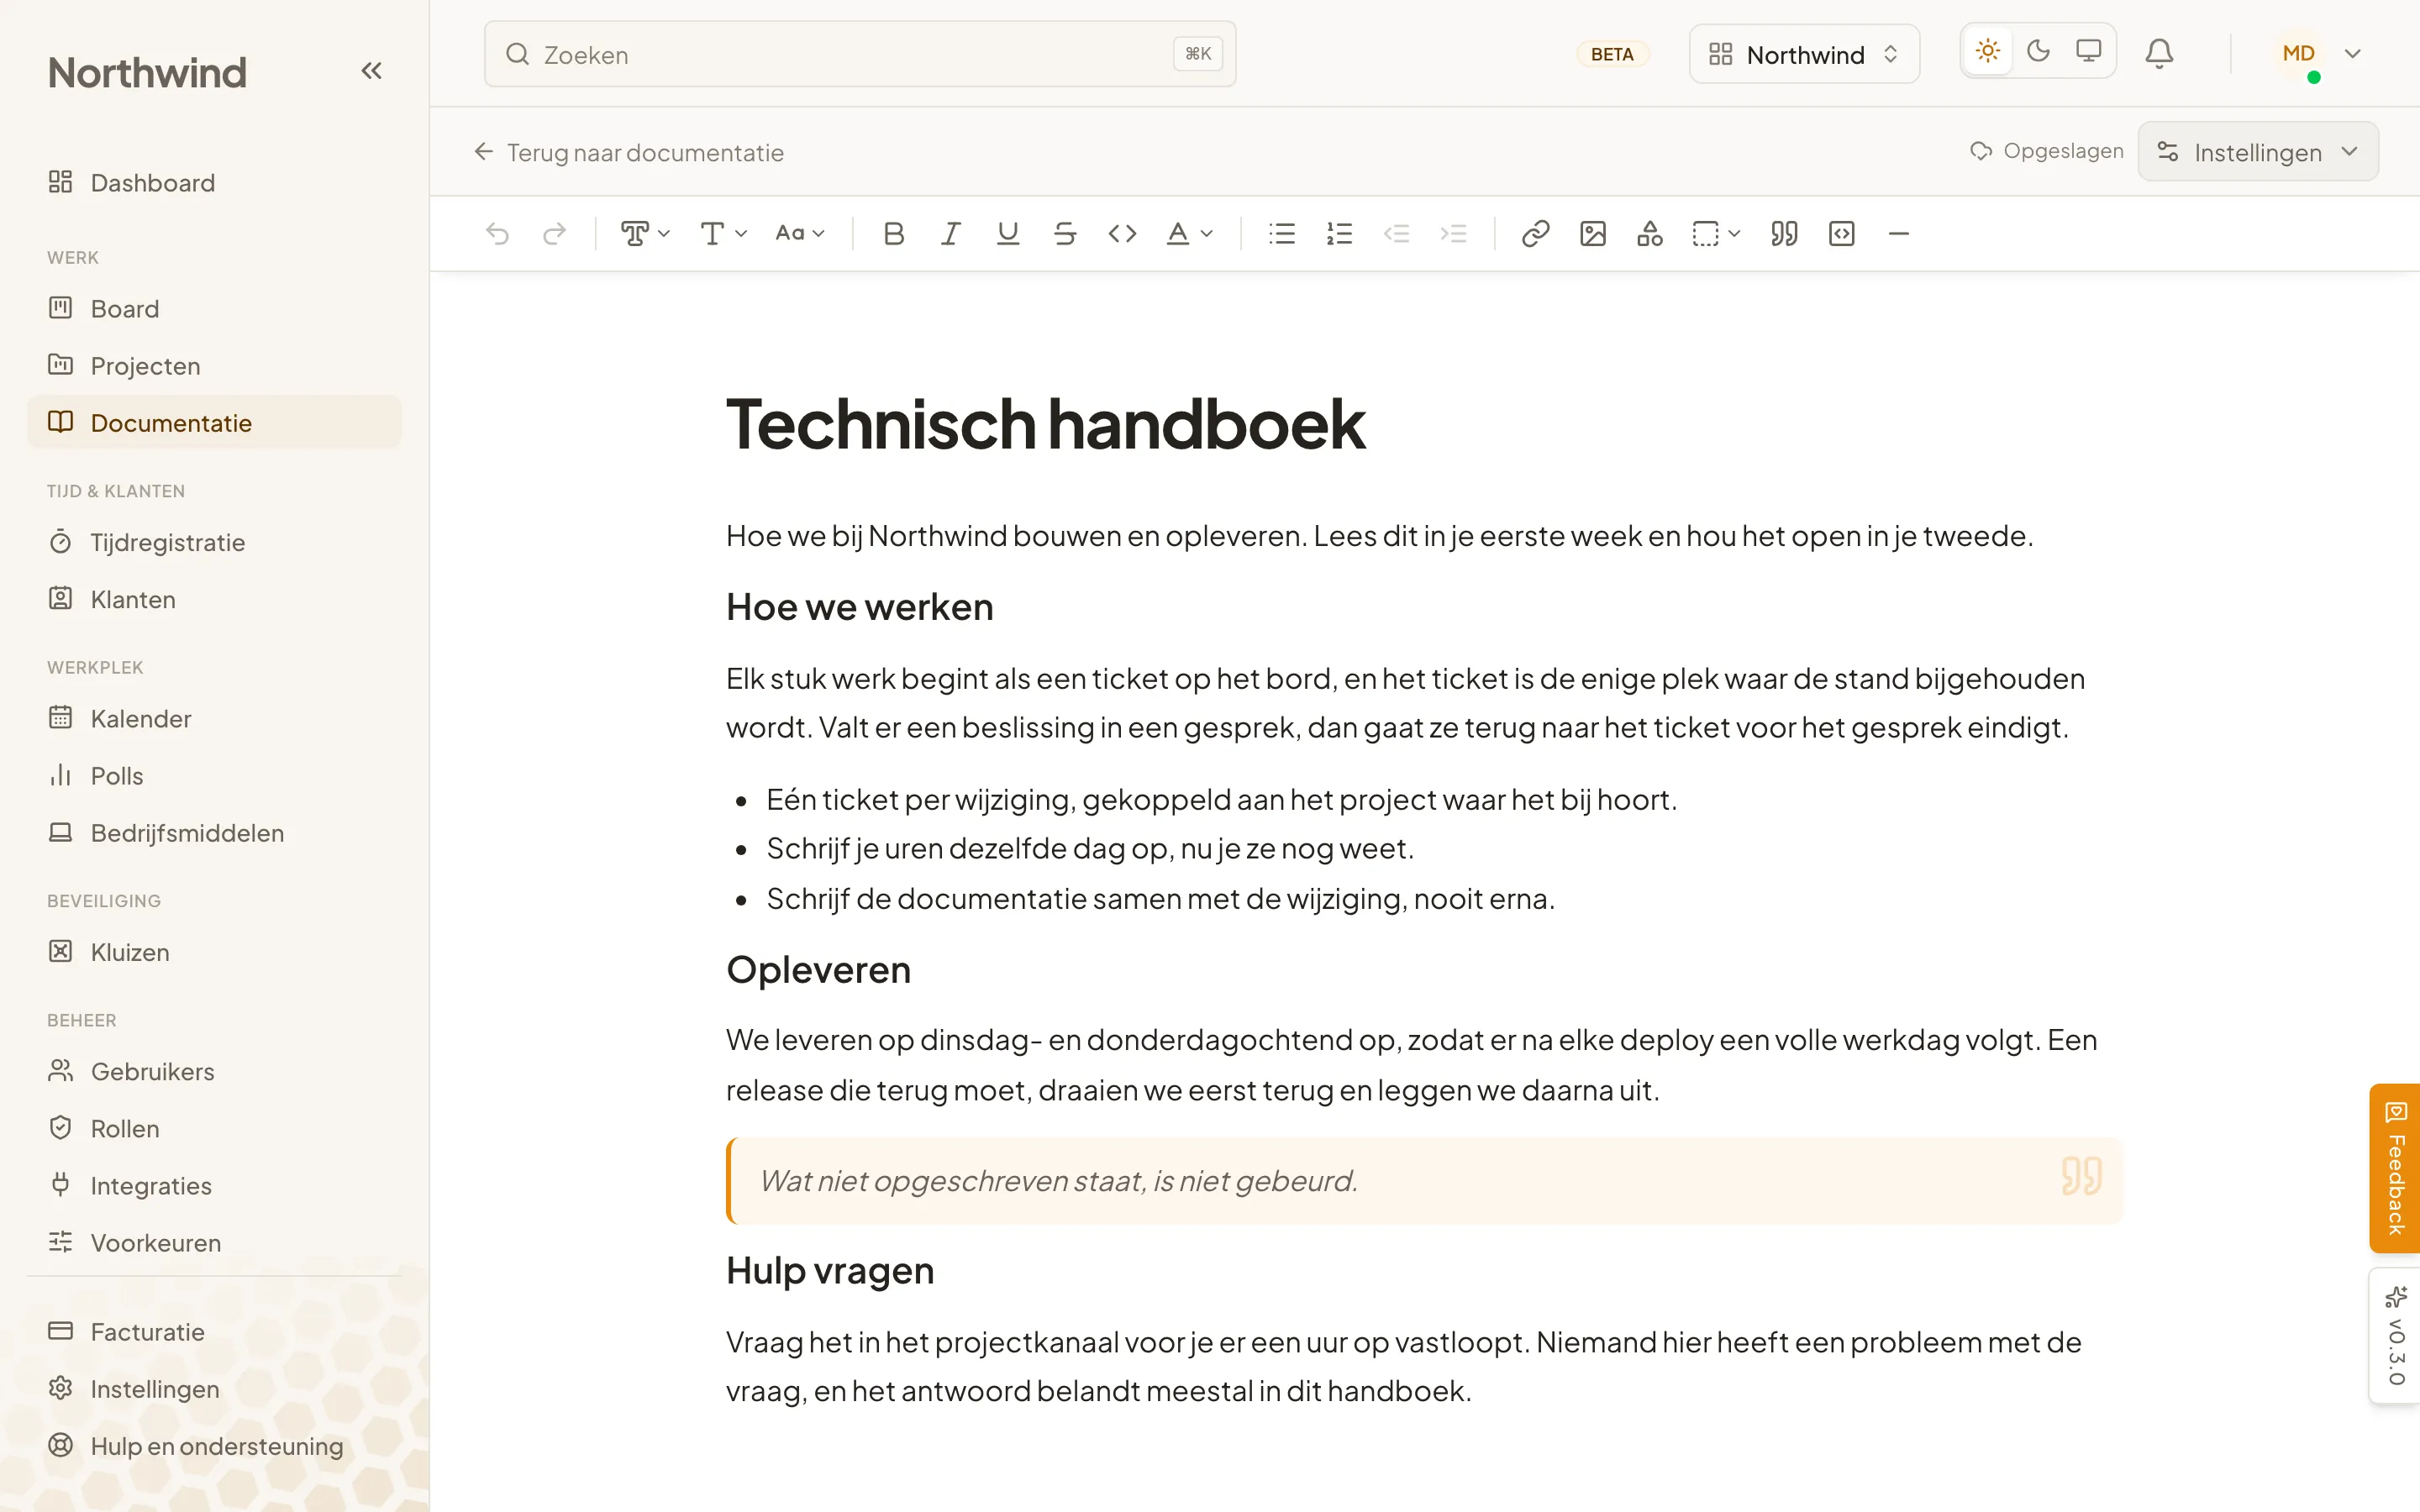
Task: Apply underline formatting
Action: 1008,234
